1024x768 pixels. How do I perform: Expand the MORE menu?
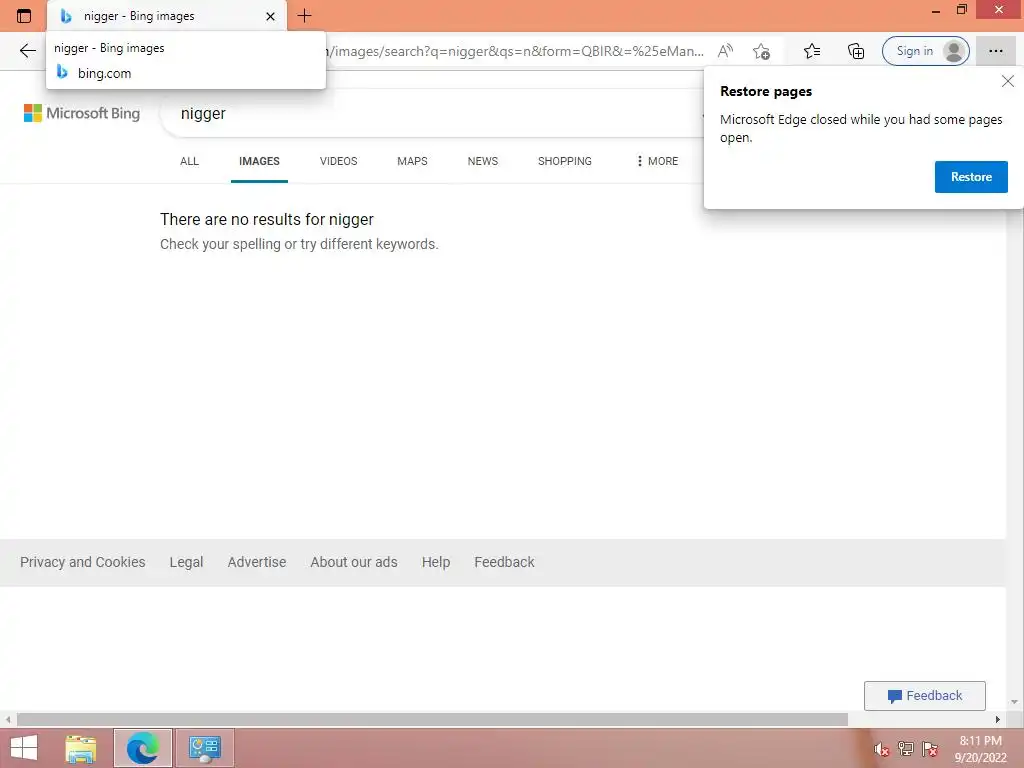(x=657, y=161)
